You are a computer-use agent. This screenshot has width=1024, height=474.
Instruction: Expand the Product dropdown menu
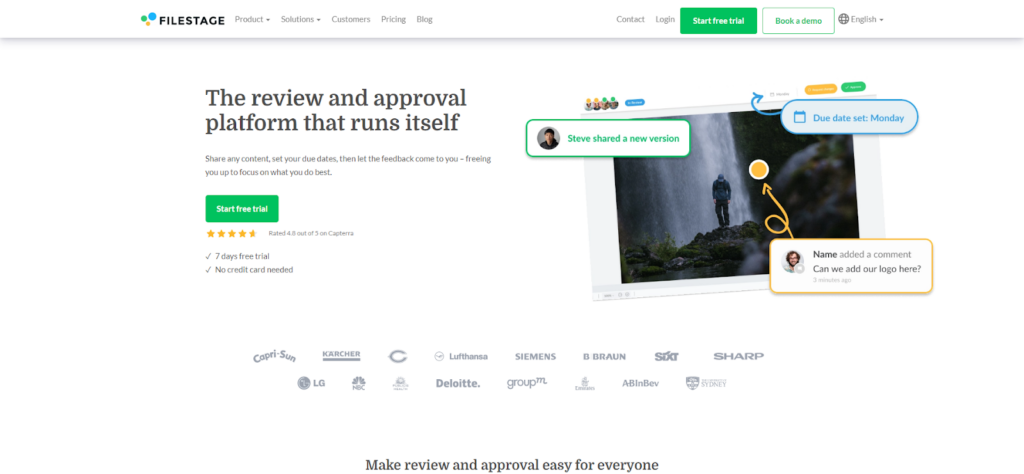[252, 19]
